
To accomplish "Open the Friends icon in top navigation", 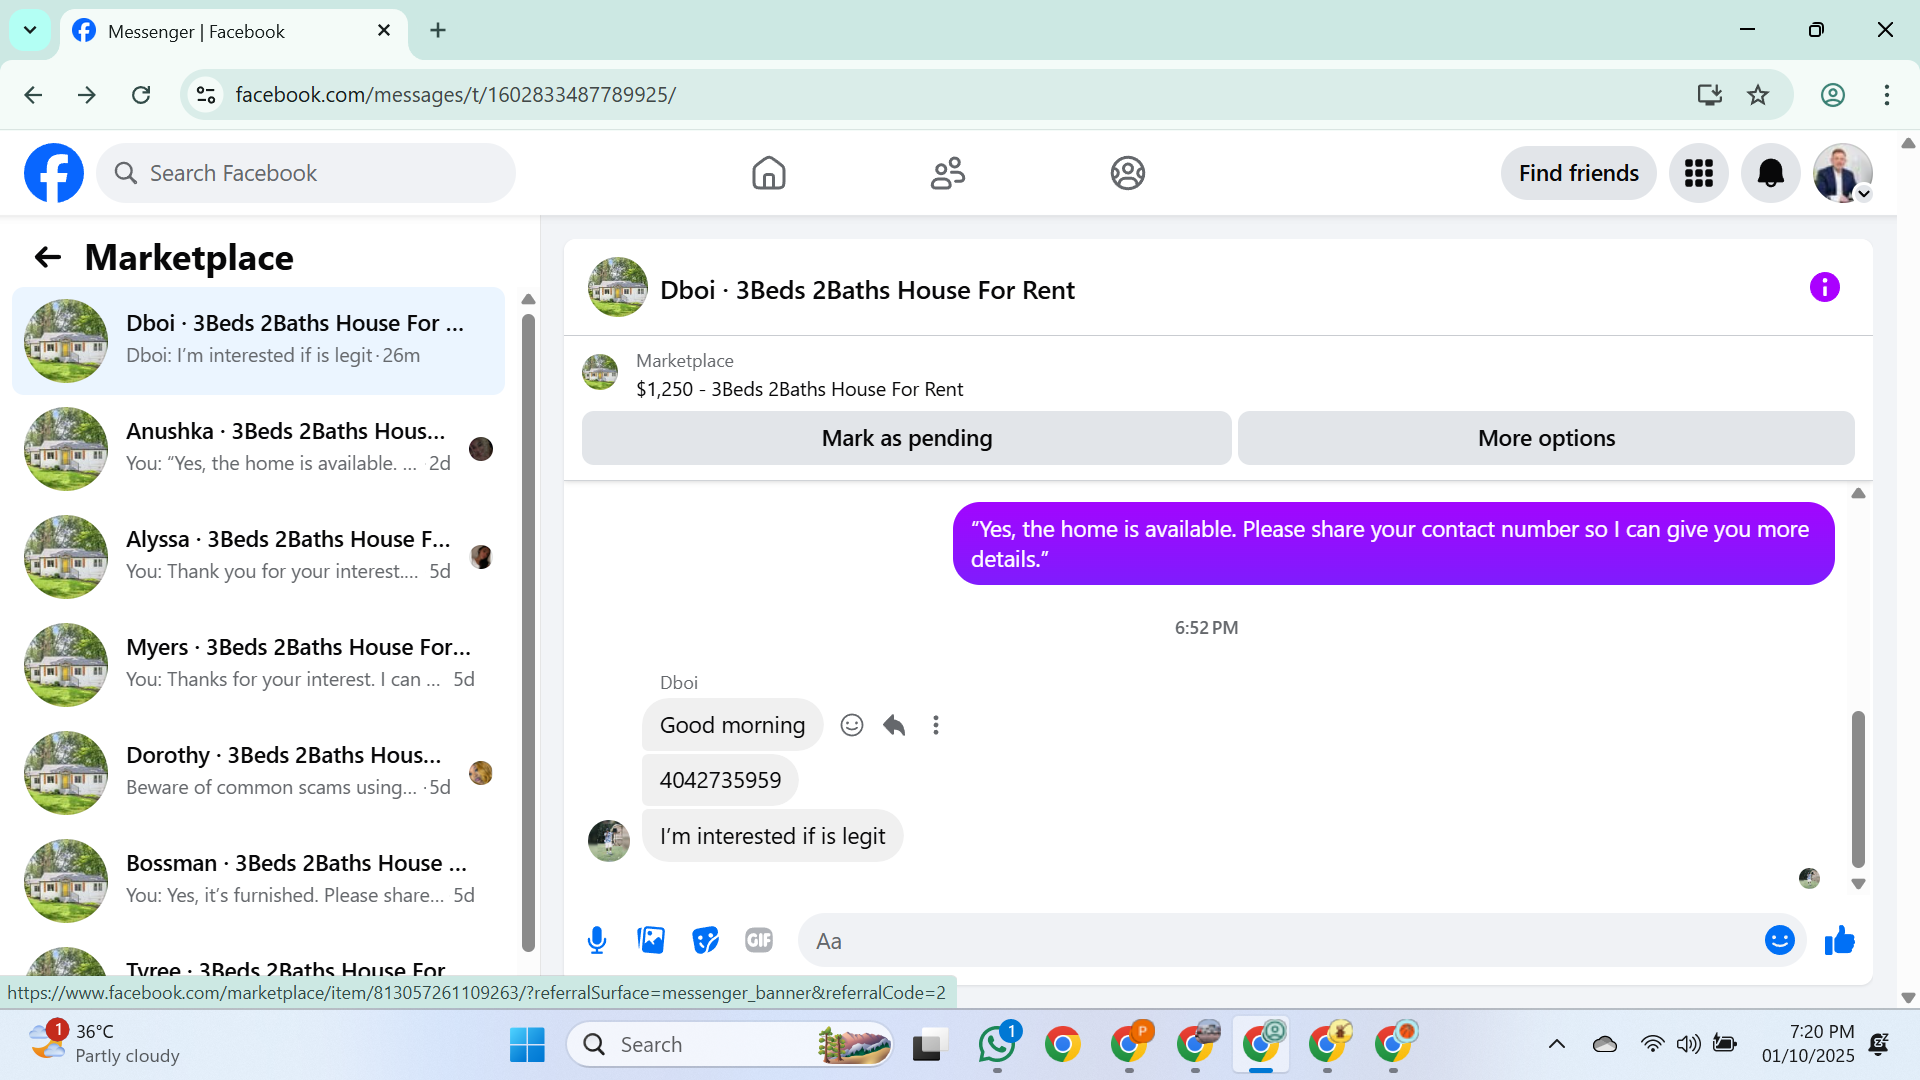I will tap(948, 173).
